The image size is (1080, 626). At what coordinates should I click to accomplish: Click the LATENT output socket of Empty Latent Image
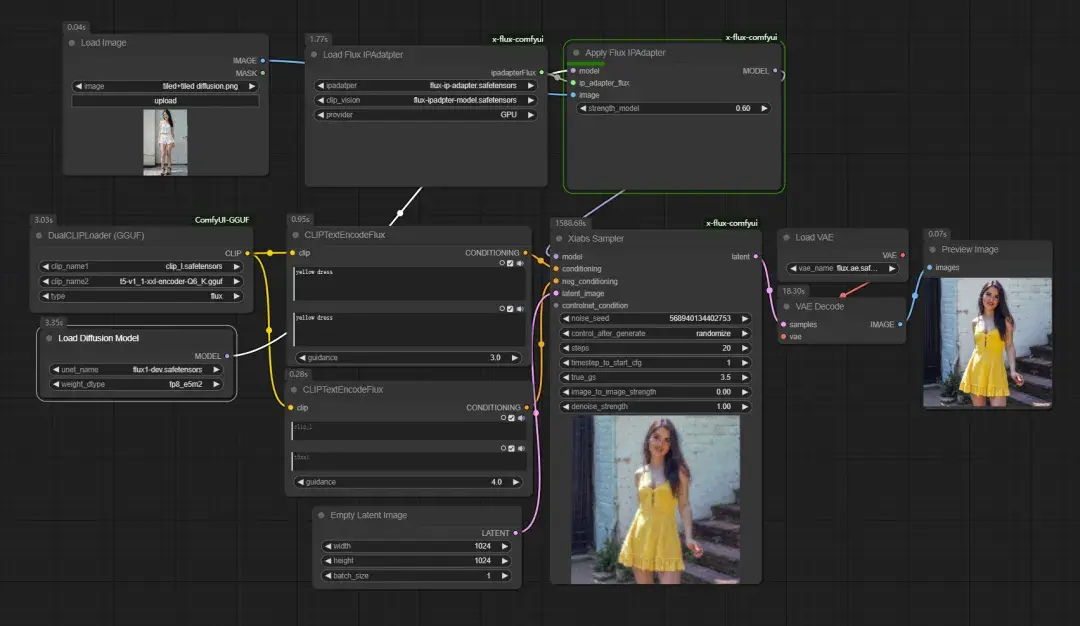tap(516, 533)
